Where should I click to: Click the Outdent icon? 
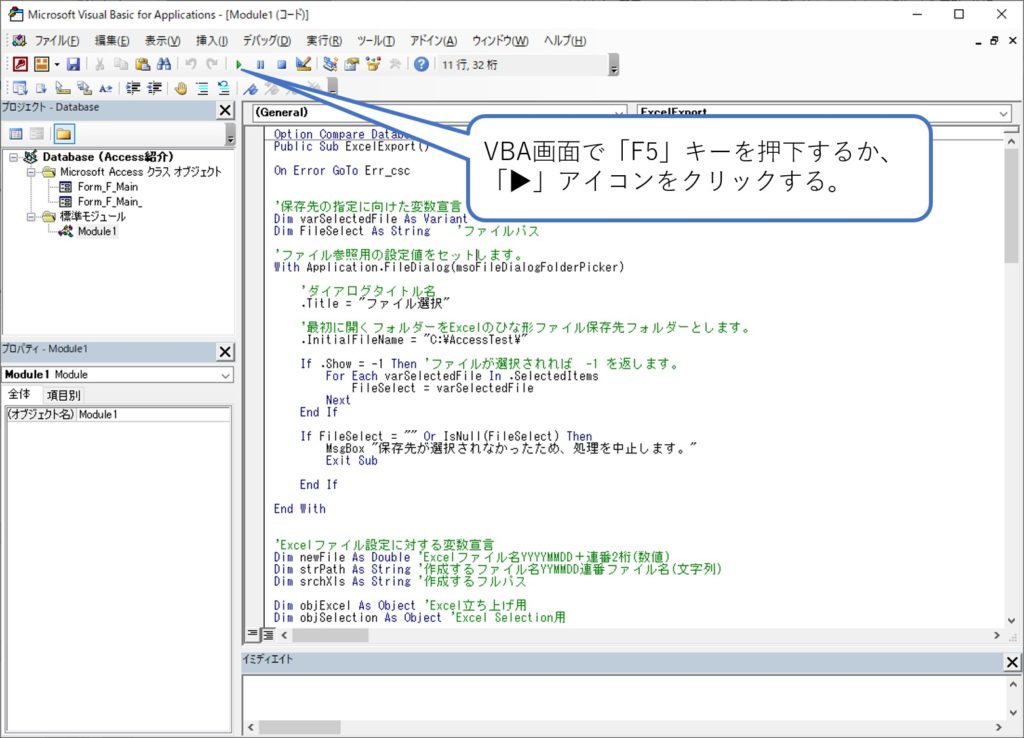click(155, 88)
